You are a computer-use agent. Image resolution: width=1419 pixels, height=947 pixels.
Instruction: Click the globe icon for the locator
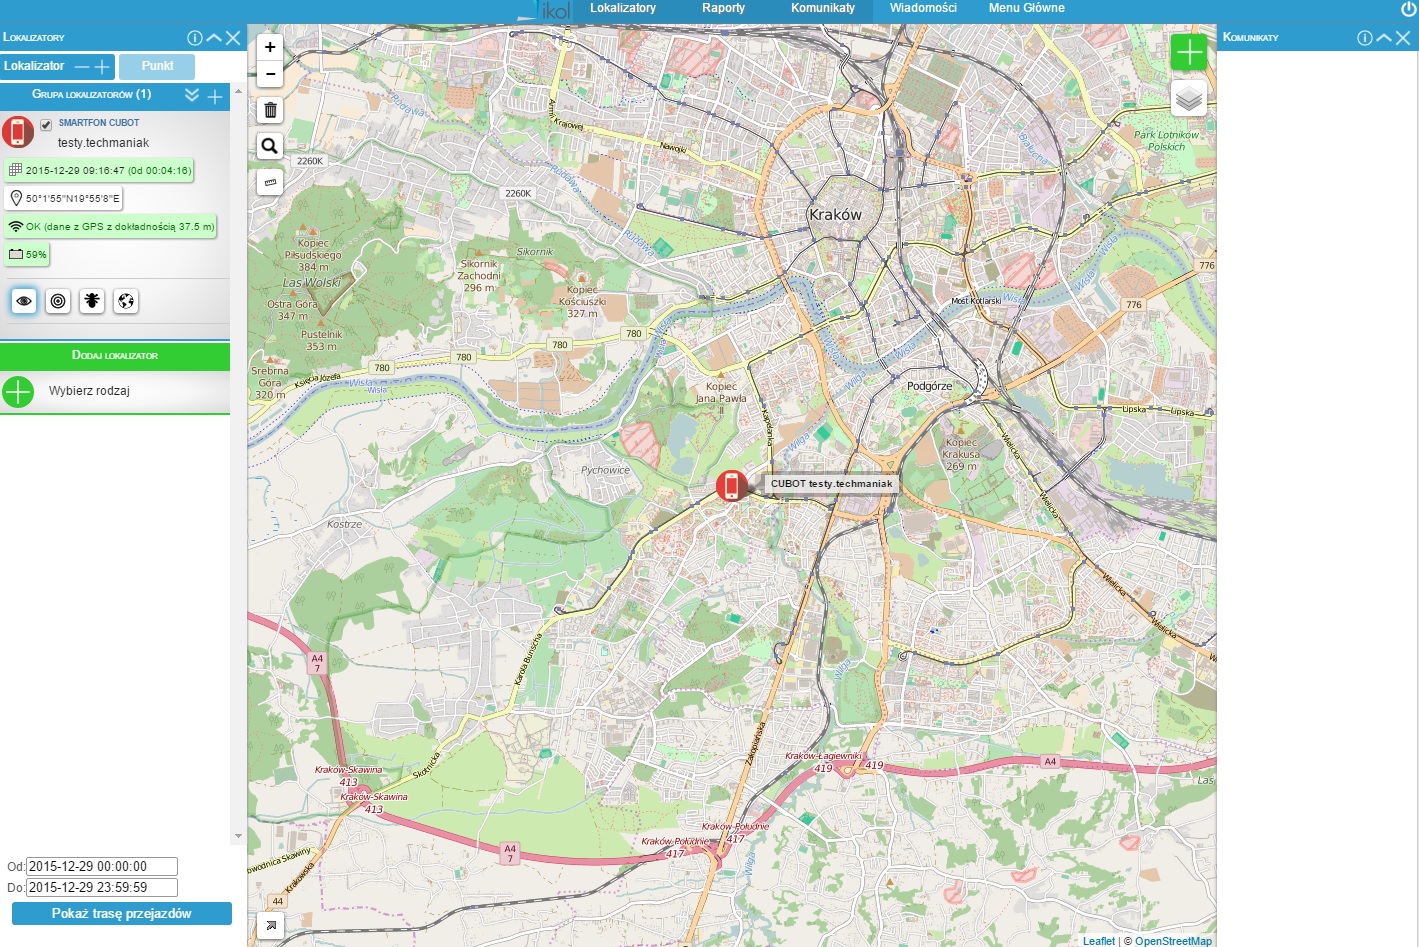126,301
